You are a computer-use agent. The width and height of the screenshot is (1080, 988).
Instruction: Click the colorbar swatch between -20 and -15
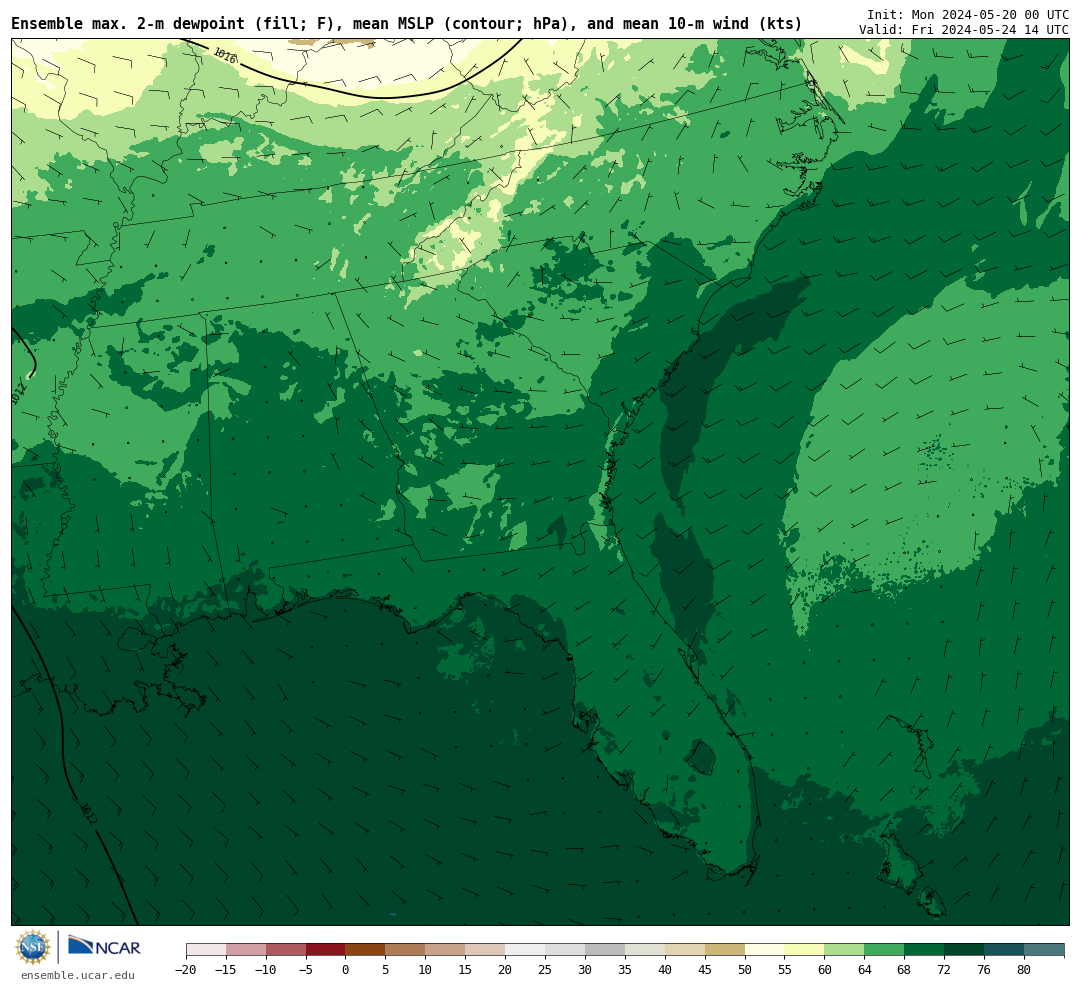coord(206,950)
